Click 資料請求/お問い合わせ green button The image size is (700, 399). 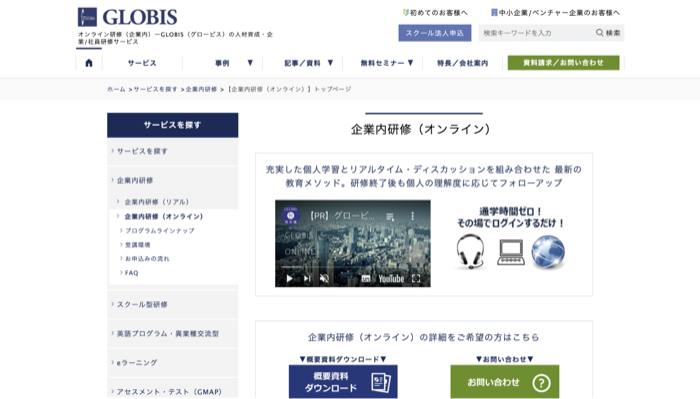(x=563, y=63)
